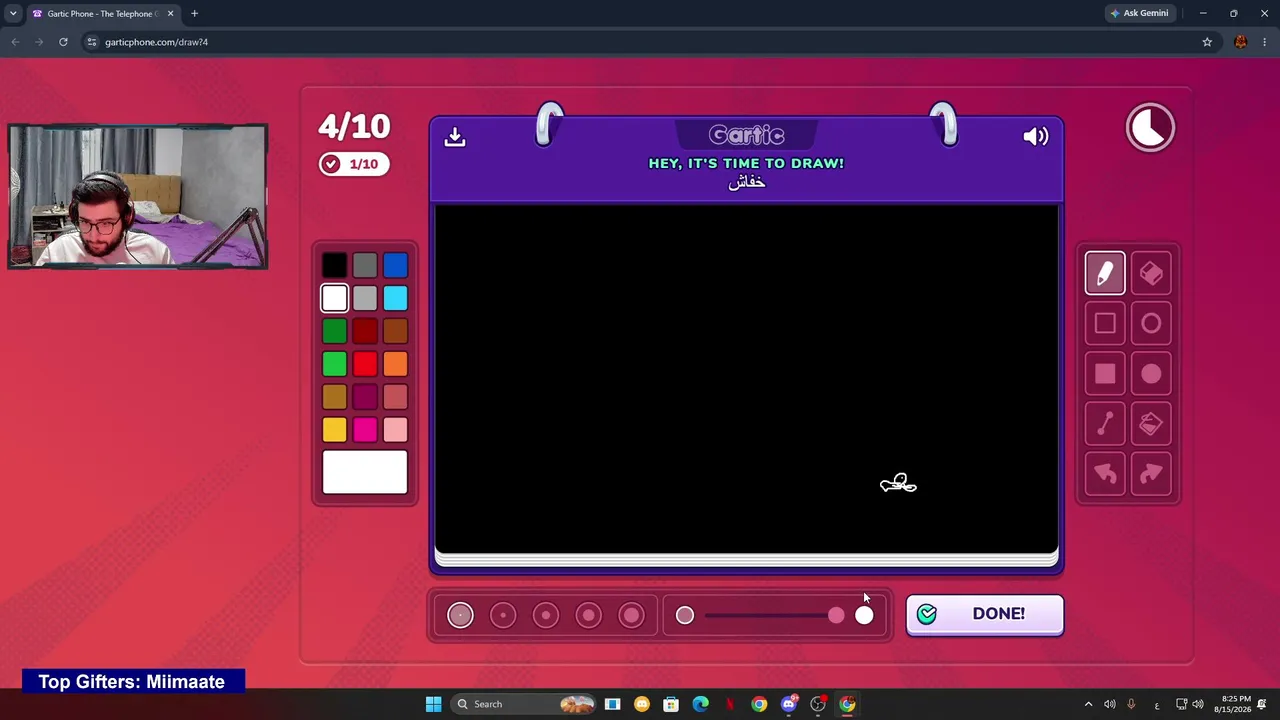Pick the bright red color swatch
The height and width of the screenshot is (720, 1280).
pos(365,364)
